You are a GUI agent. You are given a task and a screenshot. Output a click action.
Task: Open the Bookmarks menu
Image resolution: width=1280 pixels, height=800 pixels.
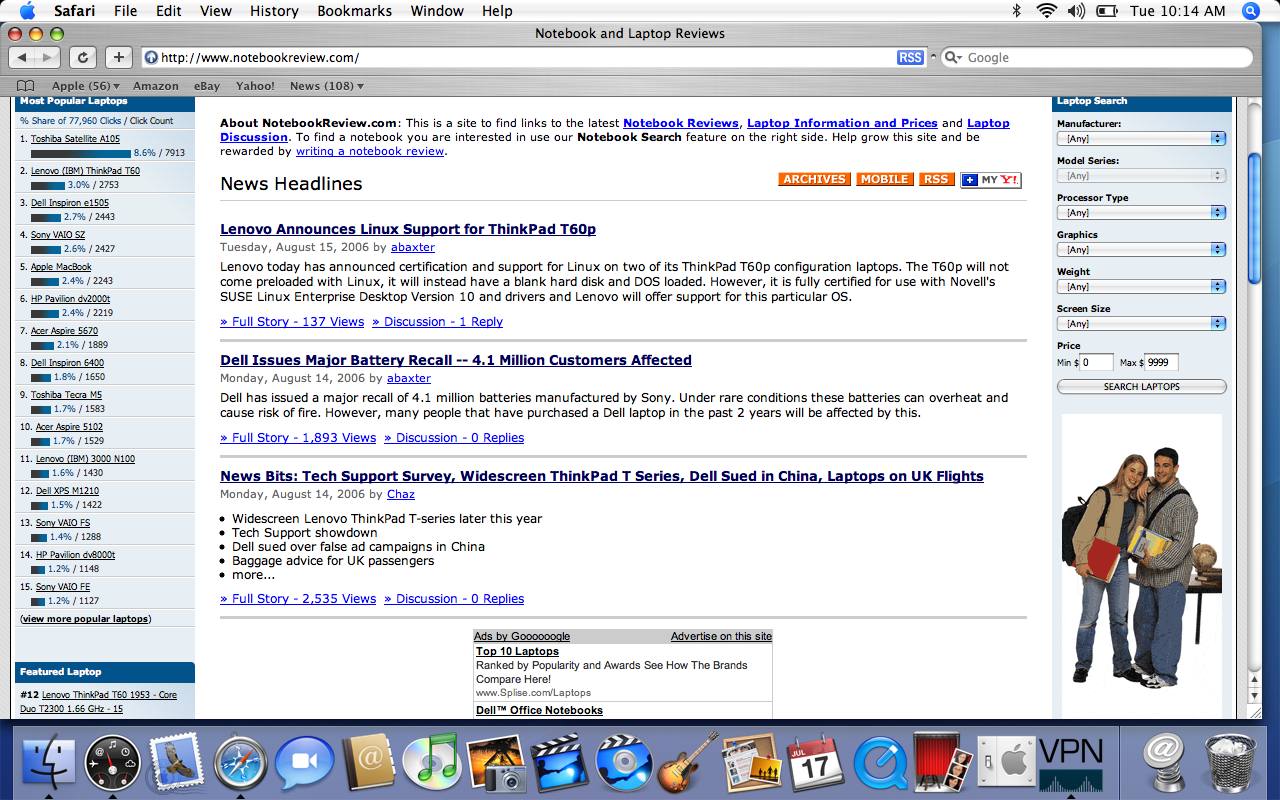pyautogui.click(x=355, y=11)
